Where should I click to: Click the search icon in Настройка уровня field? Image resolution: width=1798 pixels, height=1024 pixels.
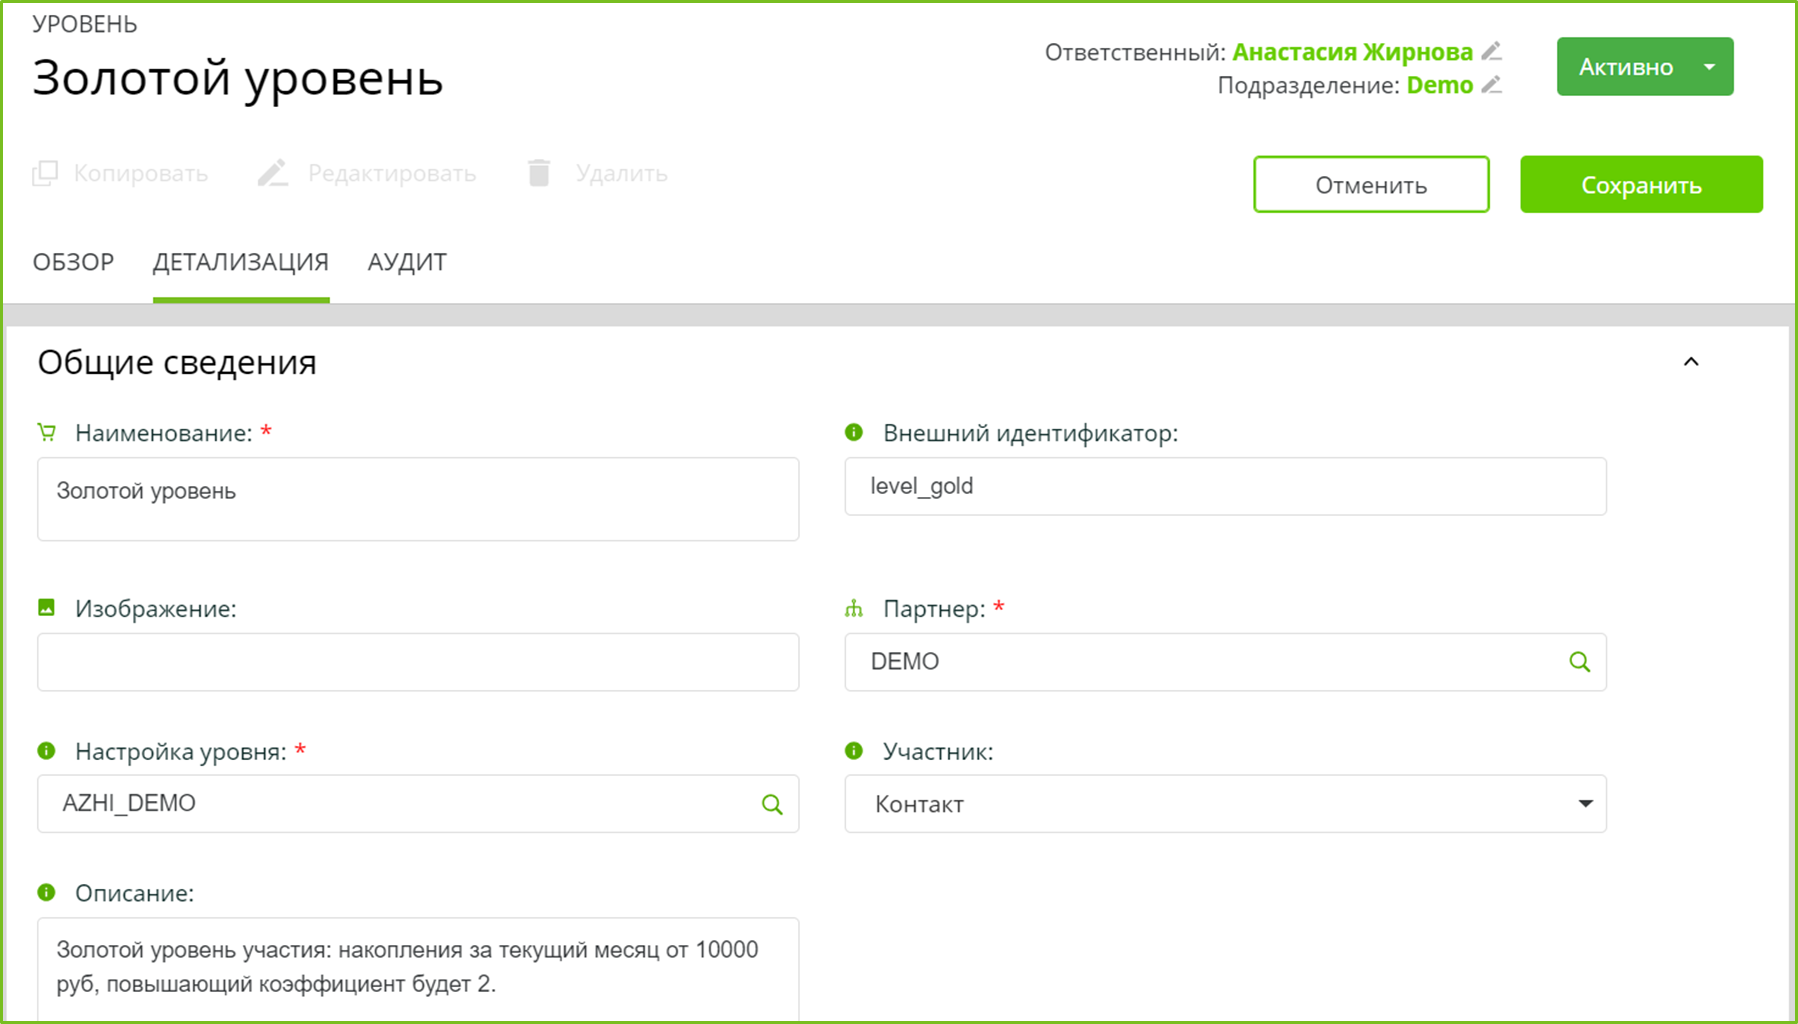pyautogui.click(x=772, y=804)
